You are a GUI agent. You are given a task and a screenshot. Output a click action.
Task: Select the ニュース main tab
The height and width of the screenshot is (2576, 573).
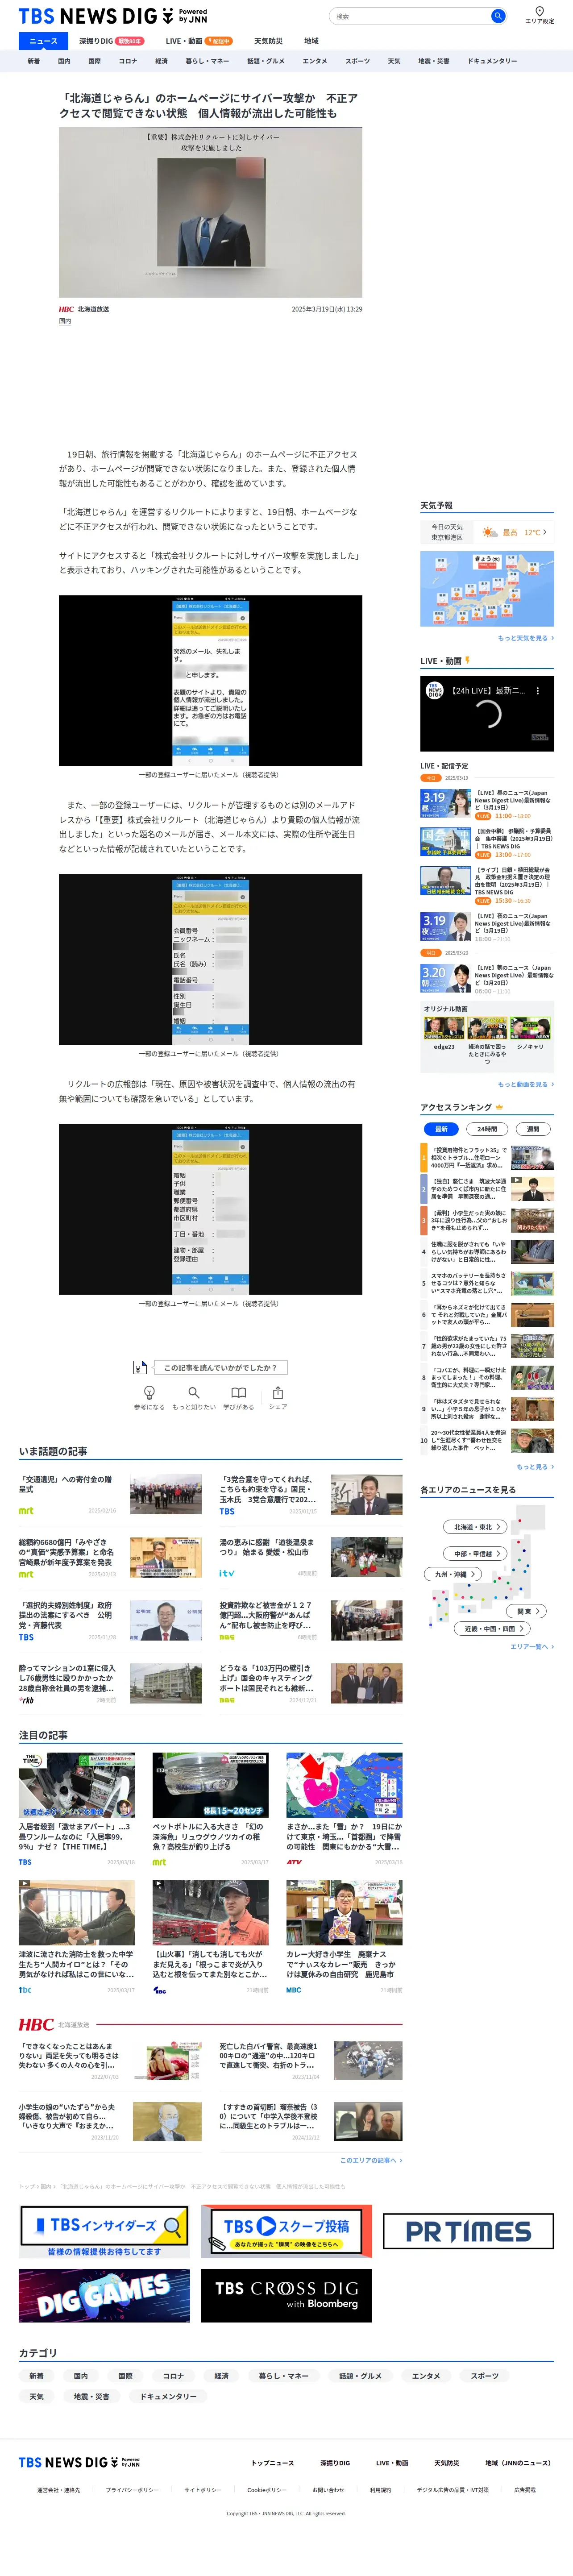pyautogui.click(x=43, y=41)
